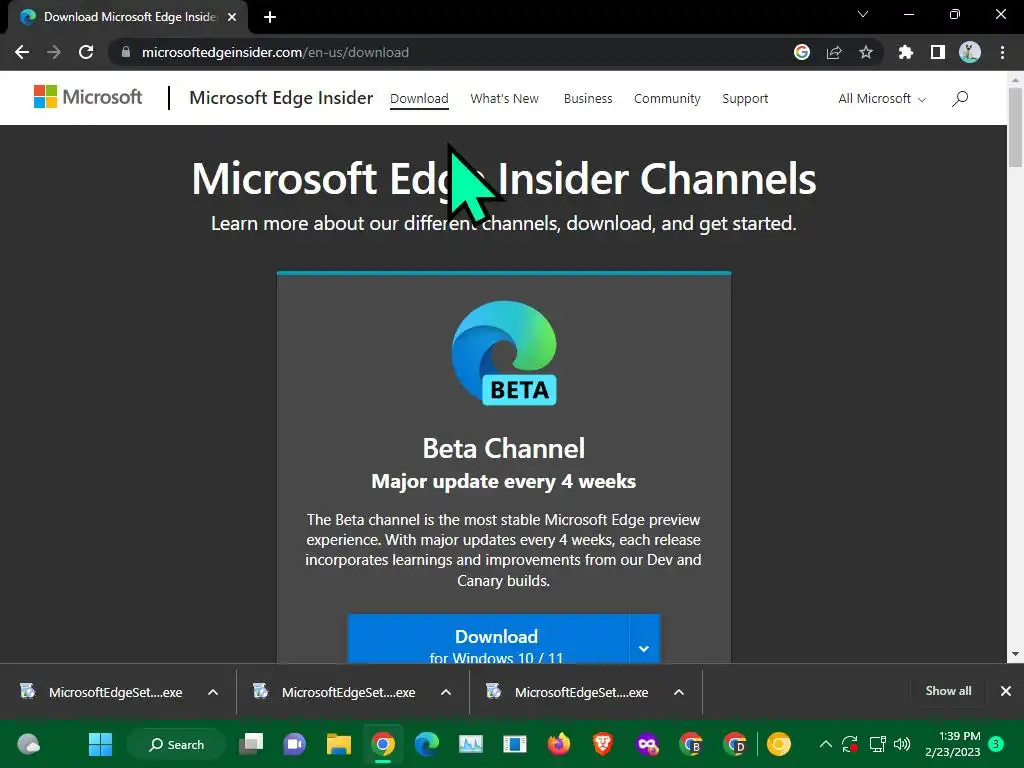Image resolution: width=1024 pixels, height=768 pixels.
Task: Bookmark this page with the star icon
Action: click(865, 52)
